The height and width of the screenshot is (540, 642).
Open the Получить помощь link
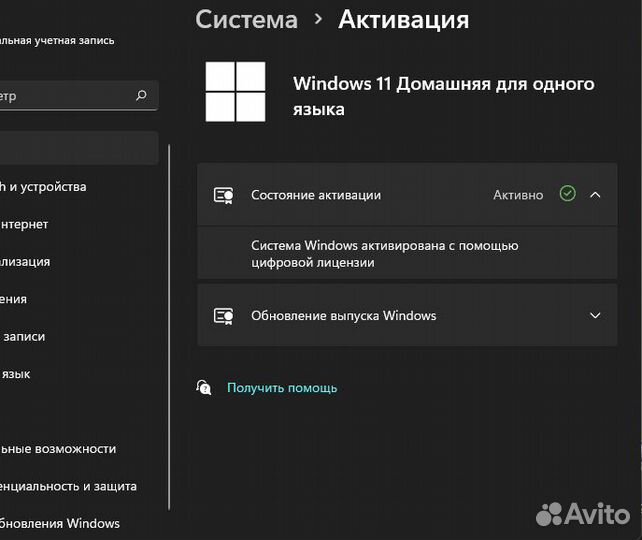(282, 388)
